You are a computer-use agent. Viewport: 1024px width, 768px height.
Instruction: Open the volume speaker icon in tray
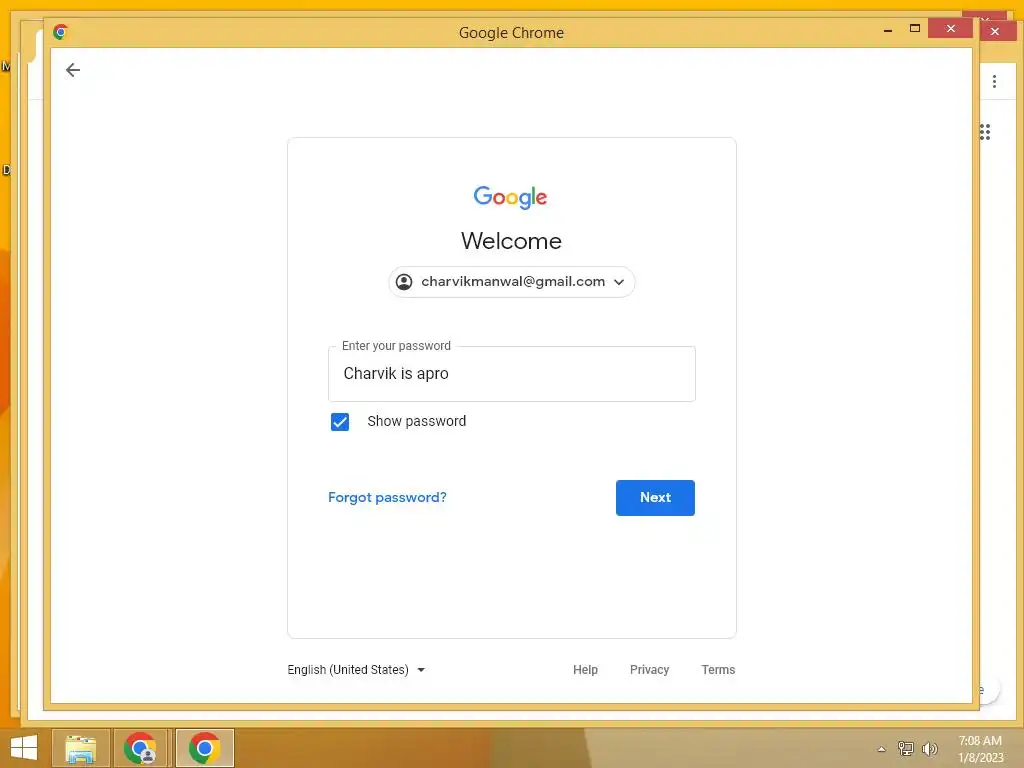929,749
